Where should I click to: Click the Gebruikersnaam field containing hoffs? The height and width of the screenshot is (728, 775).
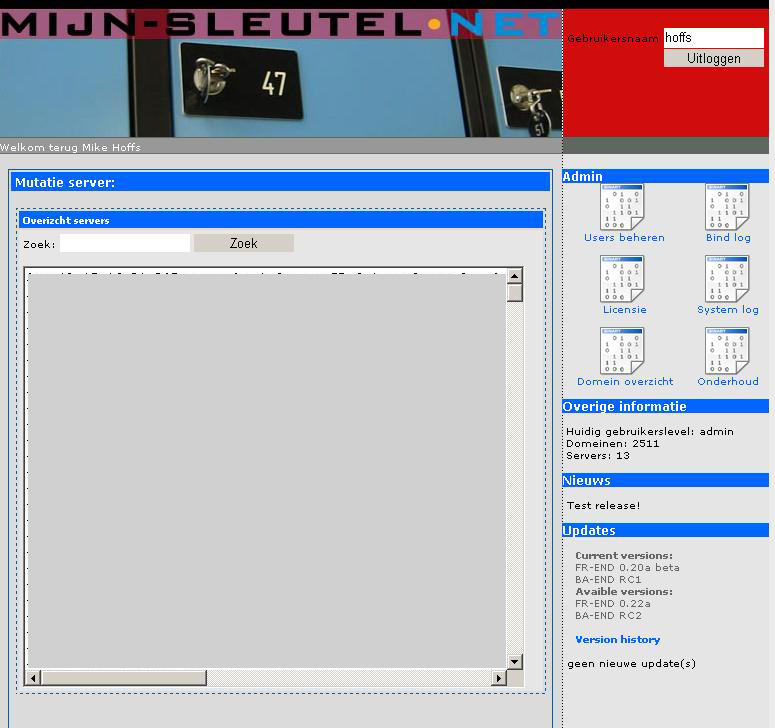click(x=714, y=38)
